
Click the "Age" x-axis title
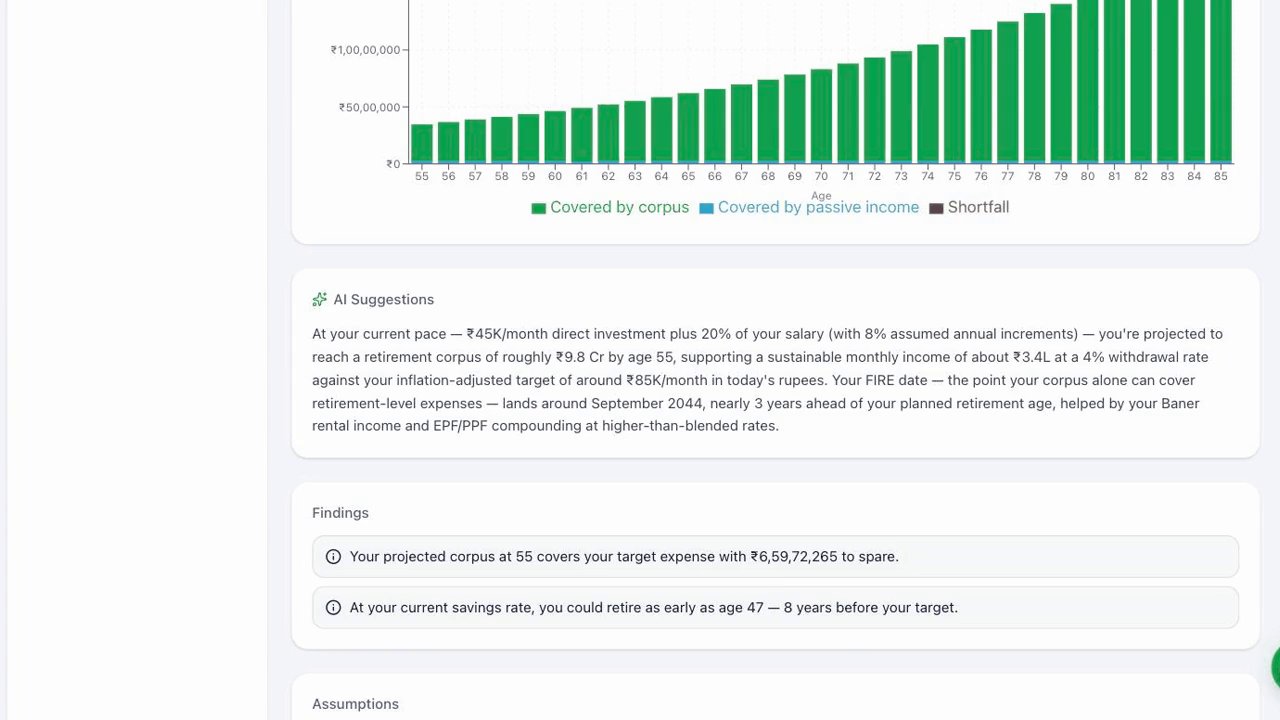[821, 196]
